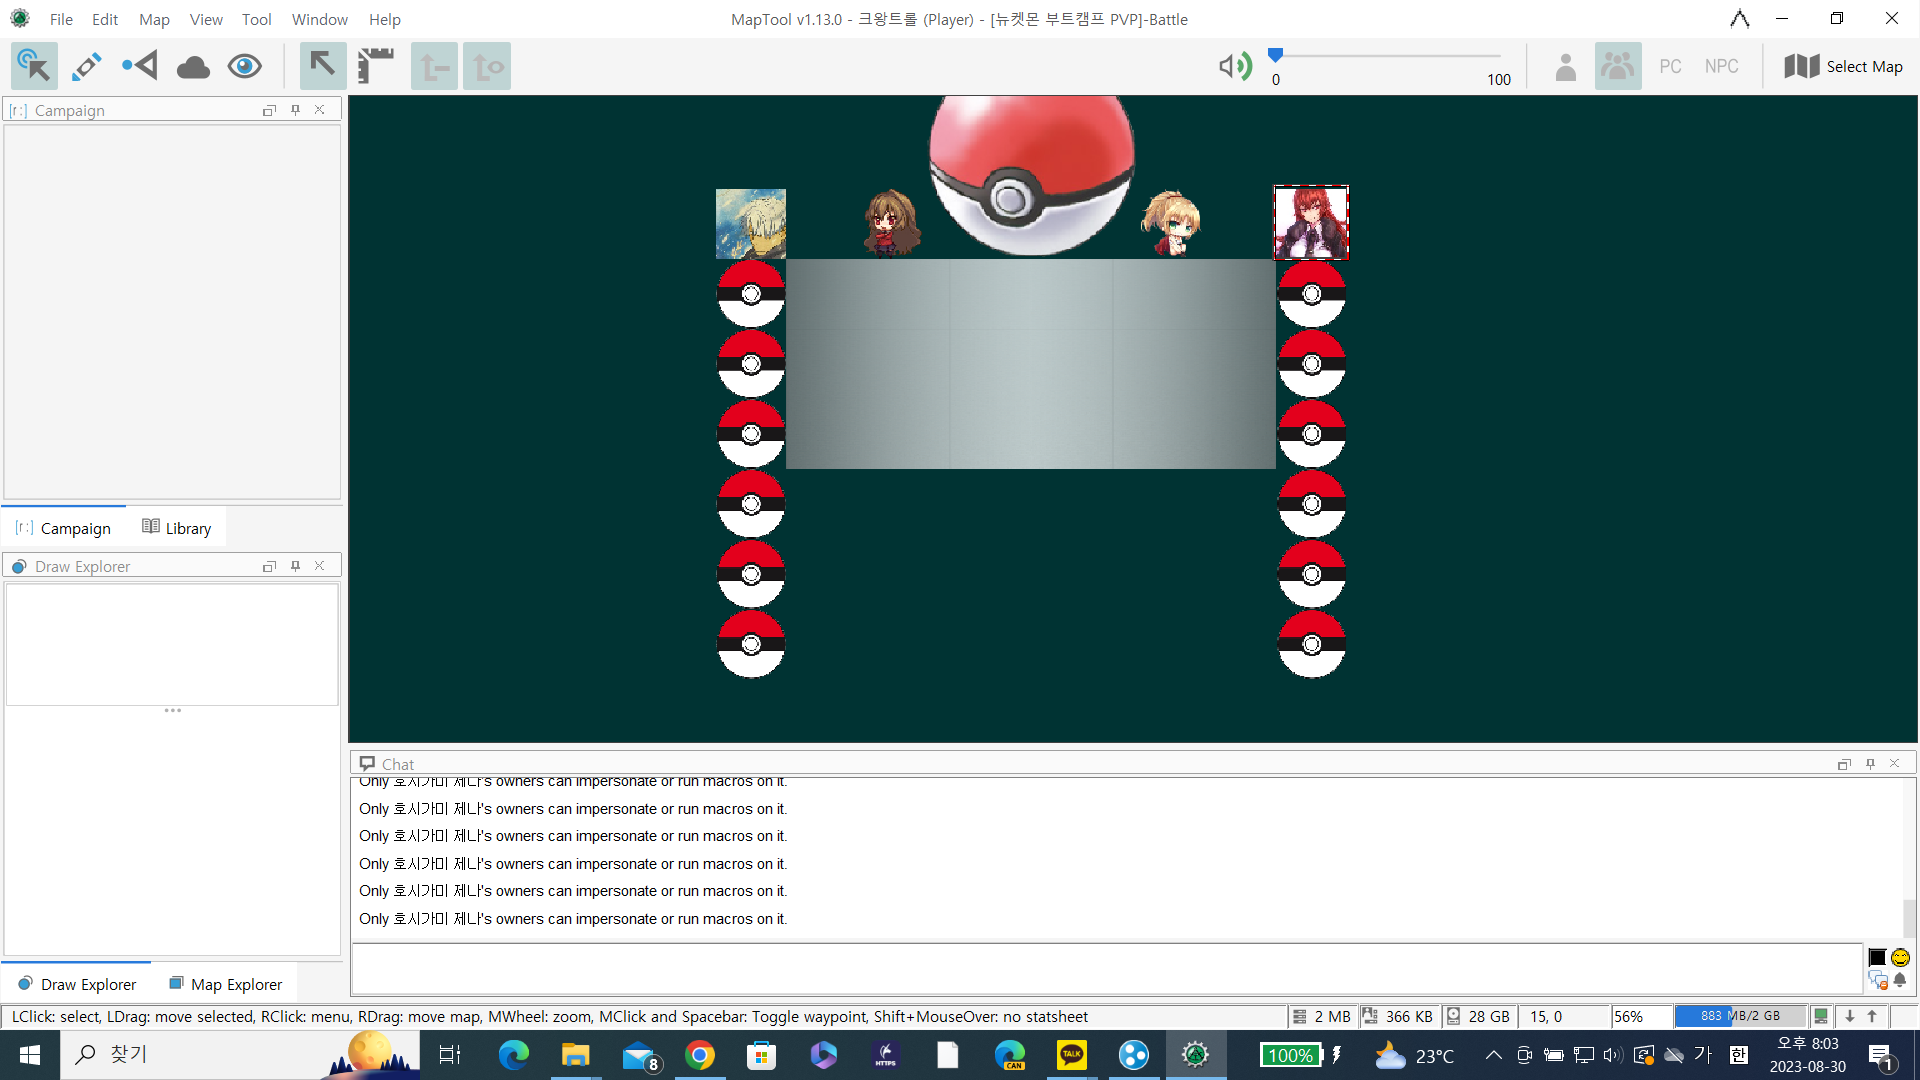Toggle show all players' tokens icon
The height and width of the screenshot is (1080, 1920).
(1617, 66)
